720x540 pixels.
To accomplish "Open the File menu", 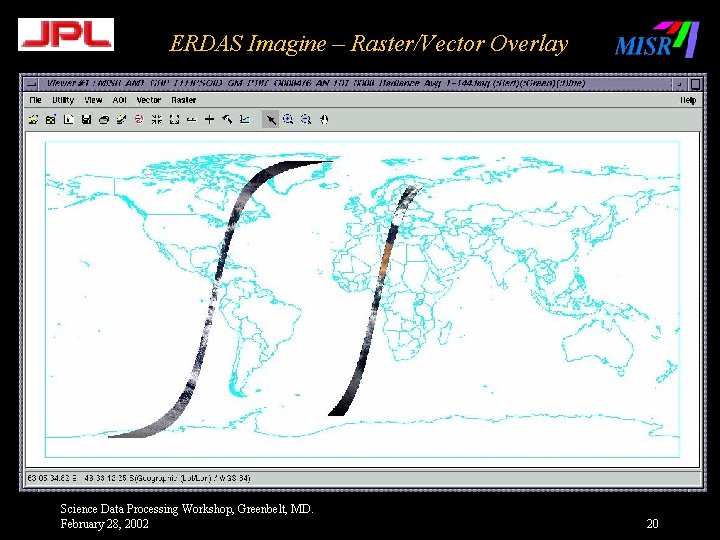I will pyautogui.click(x=35, y=100).
